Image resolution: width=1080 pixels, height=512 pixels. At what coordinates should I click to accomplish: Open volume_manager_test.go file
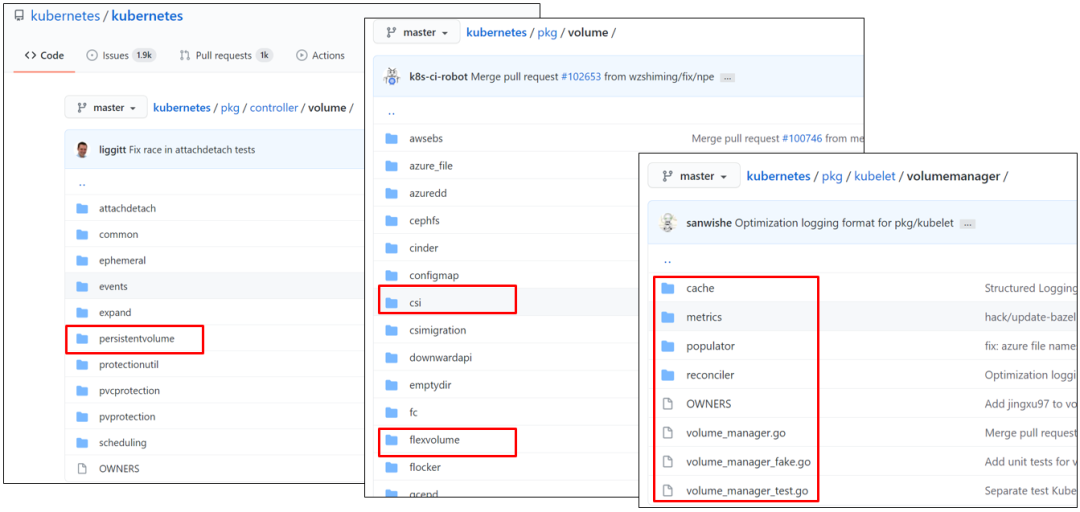(x=747, y=491)
